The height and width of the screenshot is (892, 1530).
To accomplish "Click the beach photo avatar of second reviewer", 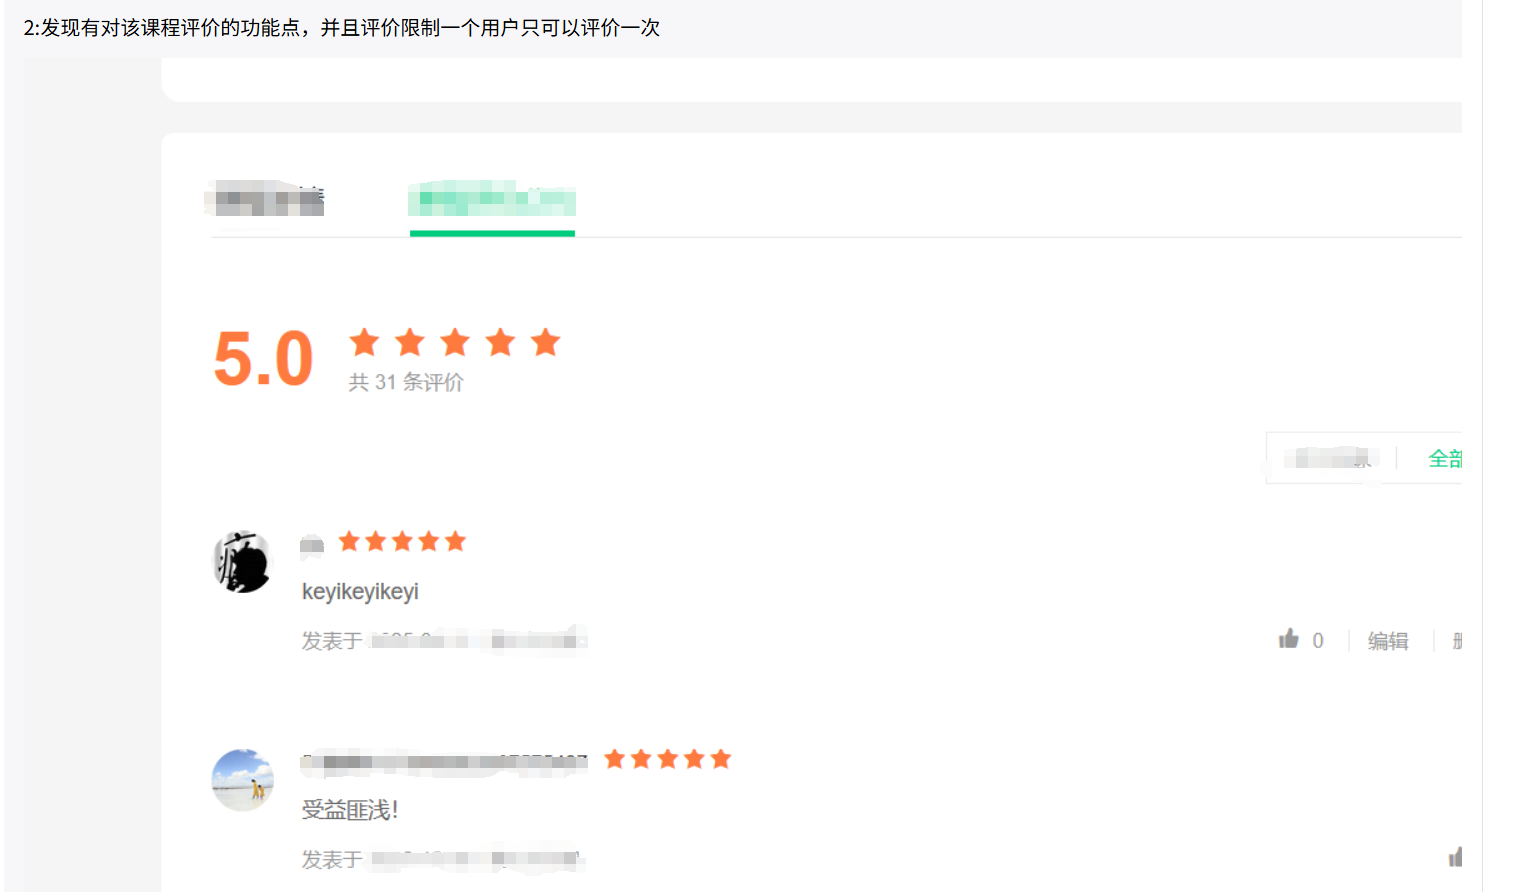I will coord(242,781).
